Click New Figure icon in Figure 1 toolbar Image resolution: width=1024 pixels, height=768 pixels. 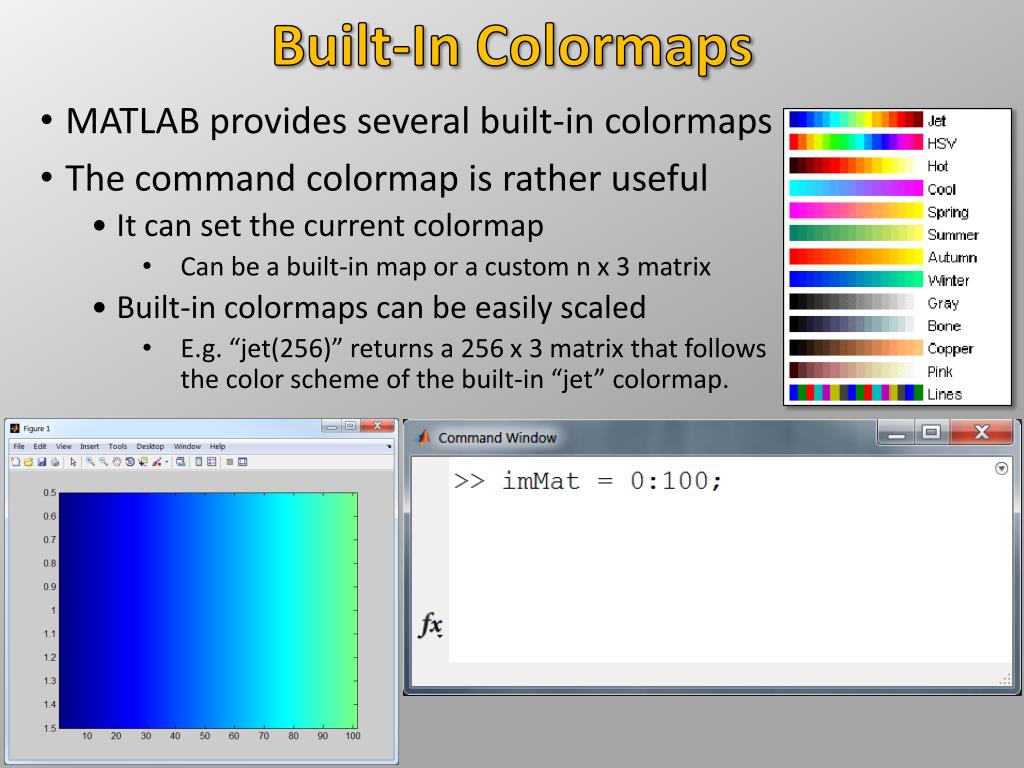tap(16, 462)
